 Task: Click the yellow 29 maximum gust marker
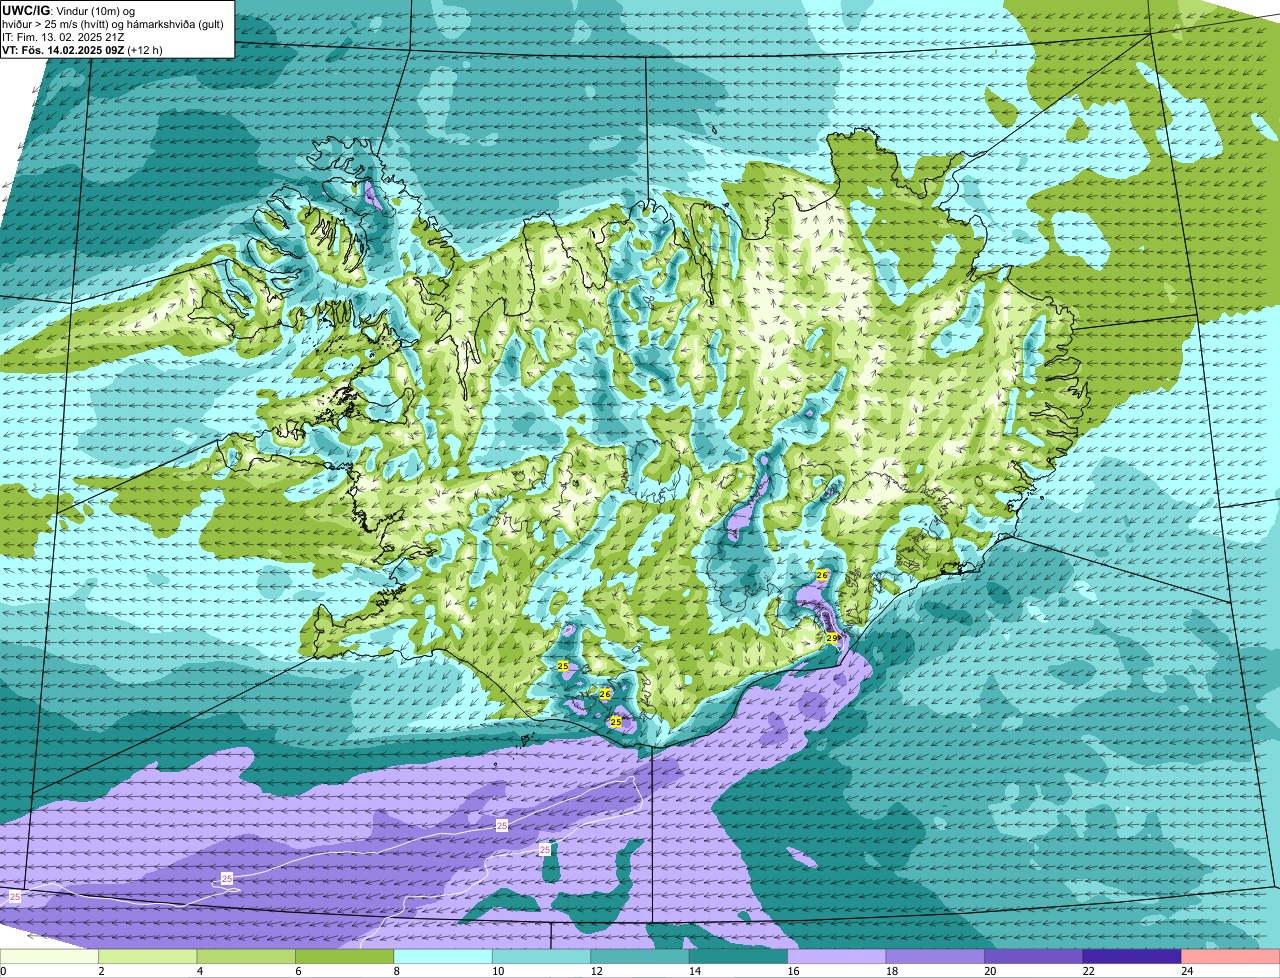click(x=831, y=638)
